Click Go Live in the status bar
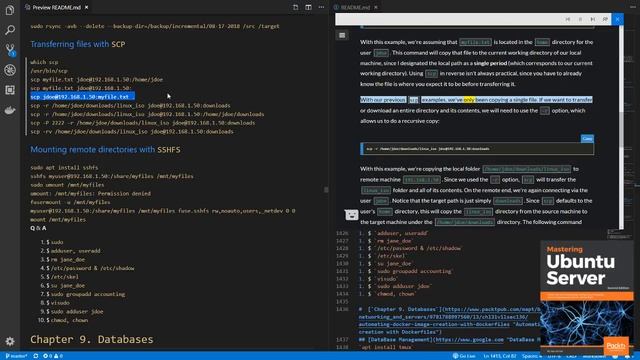 coord(464,356)
